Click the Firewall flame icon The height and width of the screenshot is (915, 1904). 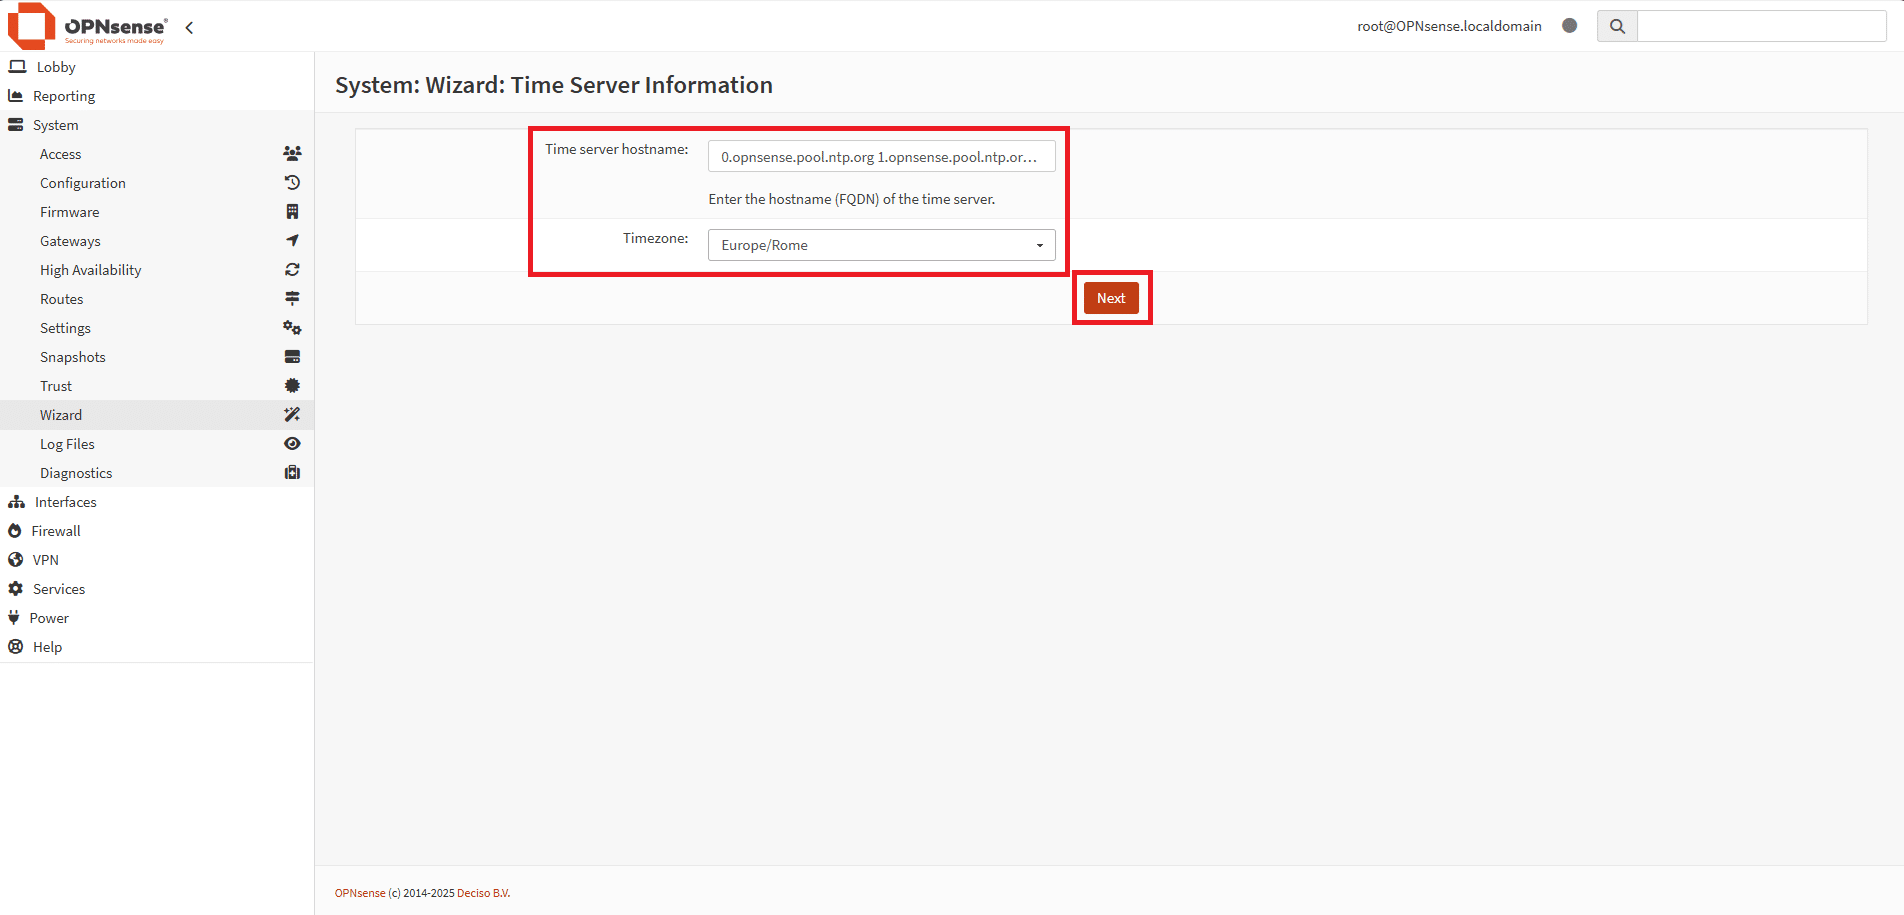point(15,531)
